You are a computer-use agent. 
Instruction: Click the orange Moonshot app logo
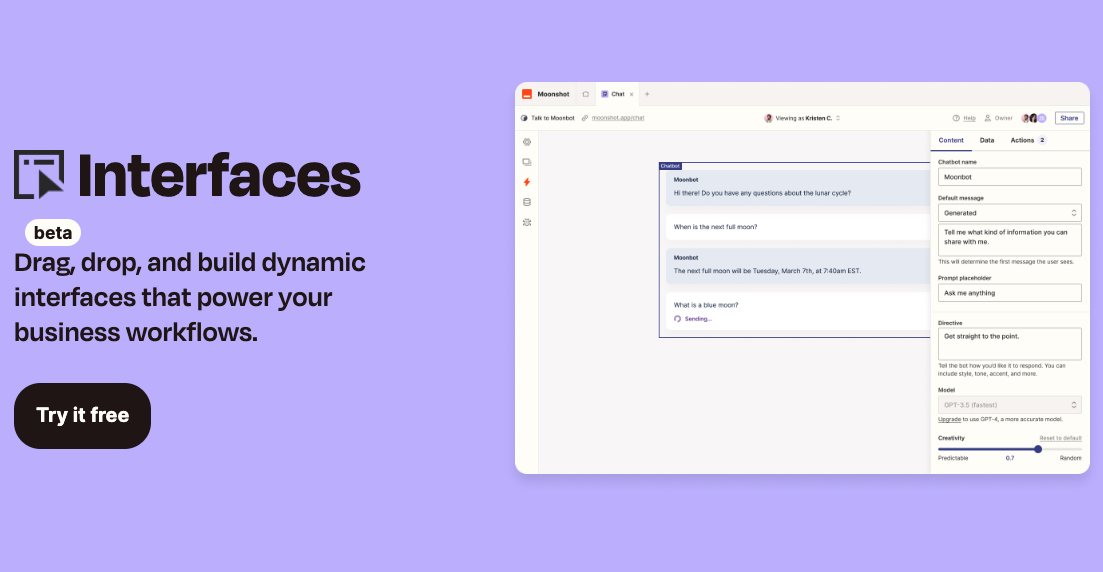(x=527, y=94)
